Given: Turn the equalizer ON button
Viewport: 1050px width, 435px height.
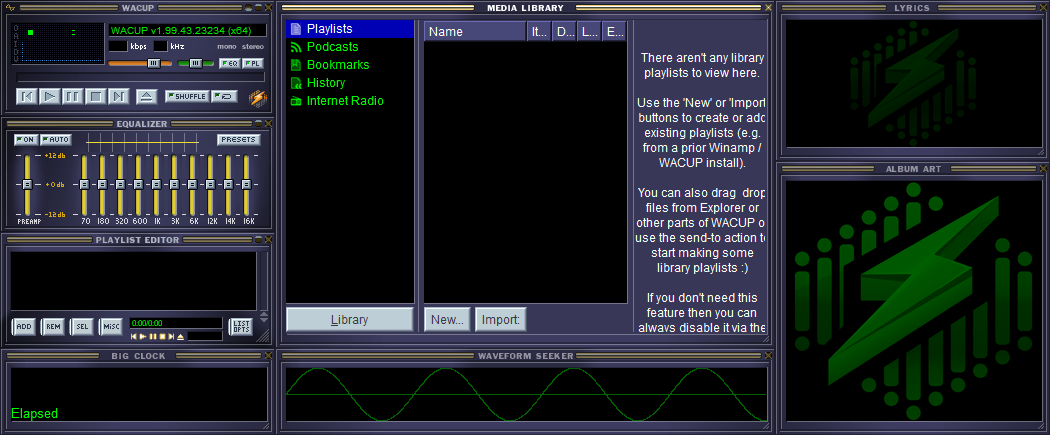Looking at the screenshot, I should tap(25, 140).
